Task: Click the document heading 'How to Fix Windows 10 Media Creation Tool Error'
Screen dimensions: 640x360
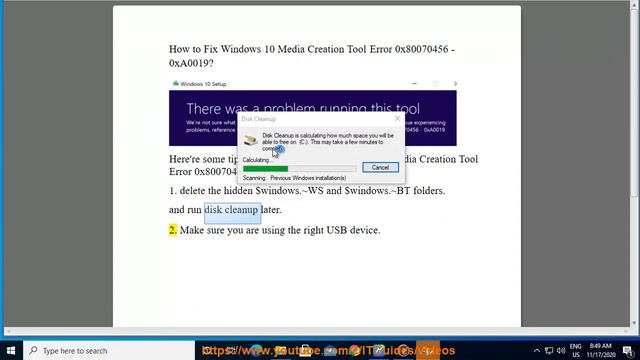Action: pyautogui.click(x=312, y=56)
